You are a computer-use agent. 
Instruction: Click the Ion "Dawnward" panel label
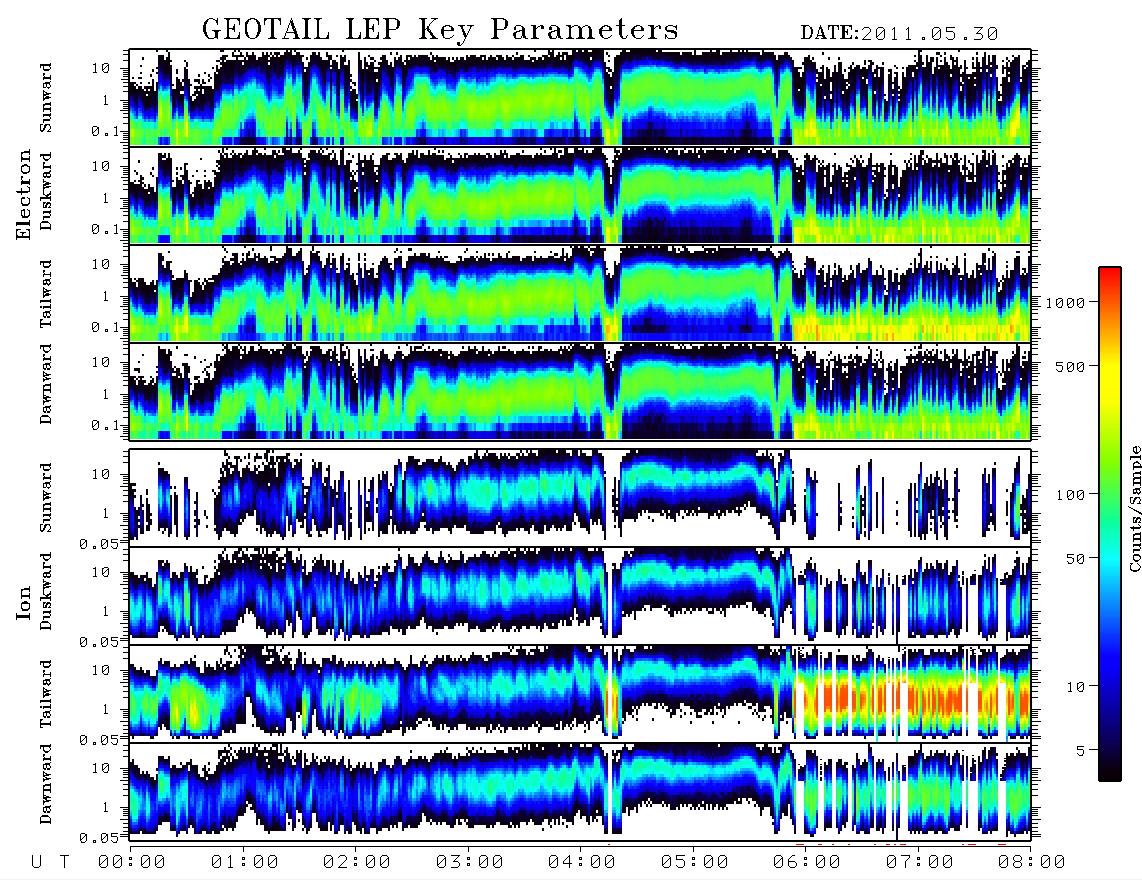pyautogui.click(x=46, y=784)
